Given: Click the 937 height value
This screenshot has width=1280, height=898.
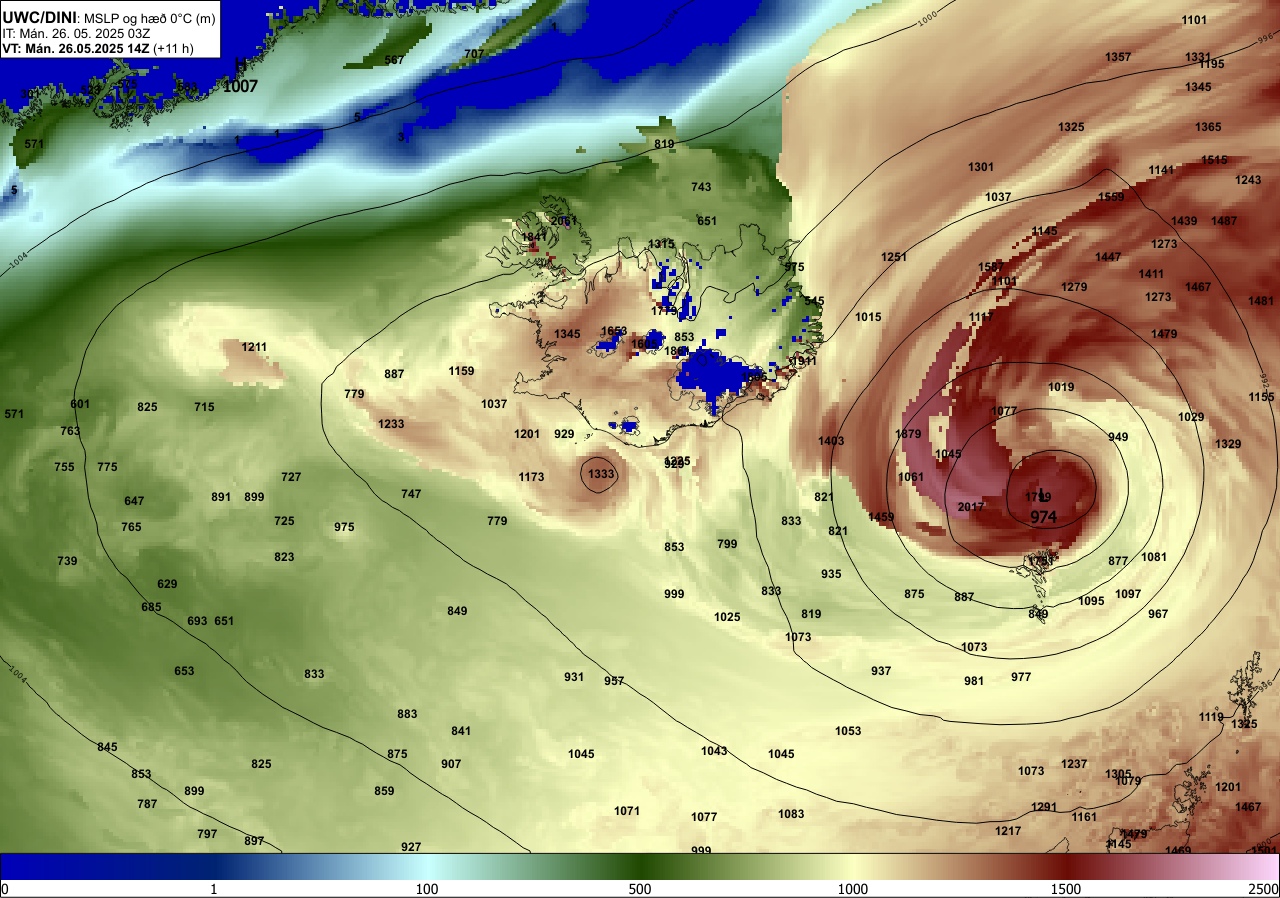Looking at the screenshot, I should click(x=881, y=671).
